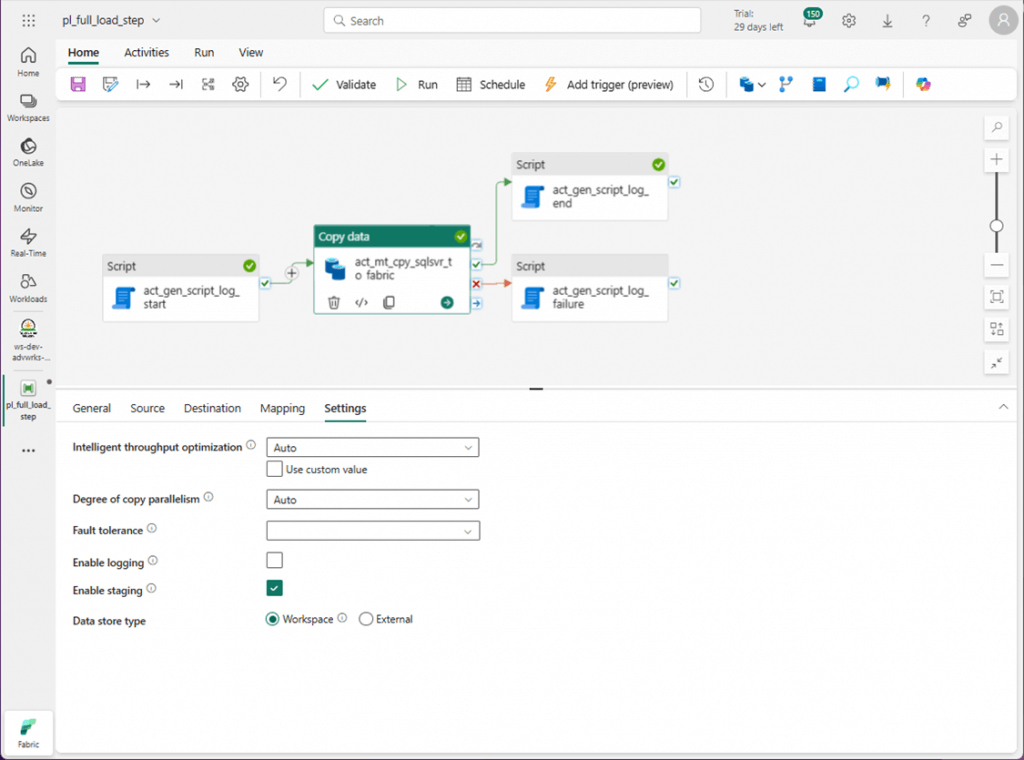
Task: Open code view of Copy data activity
Action: (359, 302)
